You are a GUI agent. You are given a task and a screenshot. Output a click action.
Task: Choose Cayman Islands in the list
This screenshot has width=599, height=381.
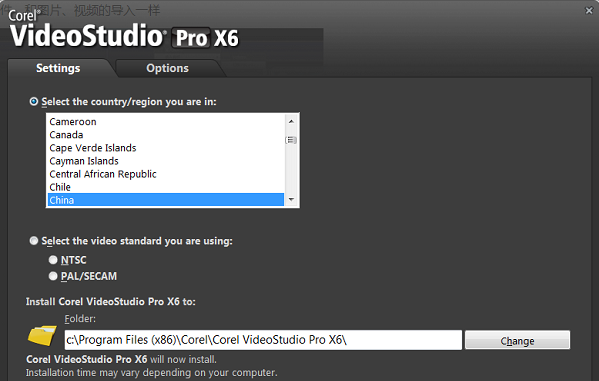(x=166, y=161)
